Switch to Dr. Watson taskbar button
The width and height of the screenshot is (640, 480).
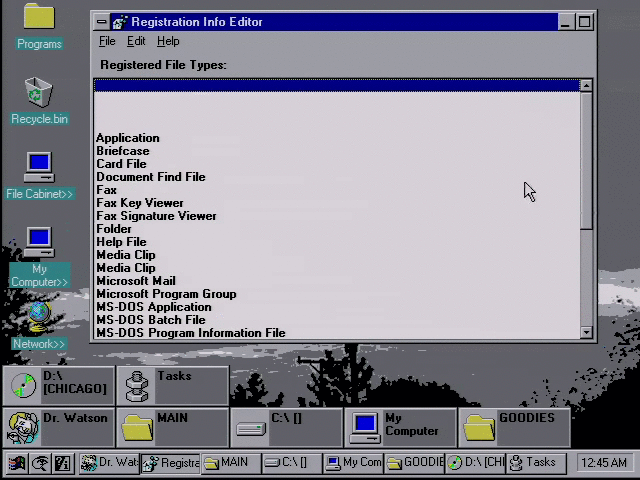109,463
